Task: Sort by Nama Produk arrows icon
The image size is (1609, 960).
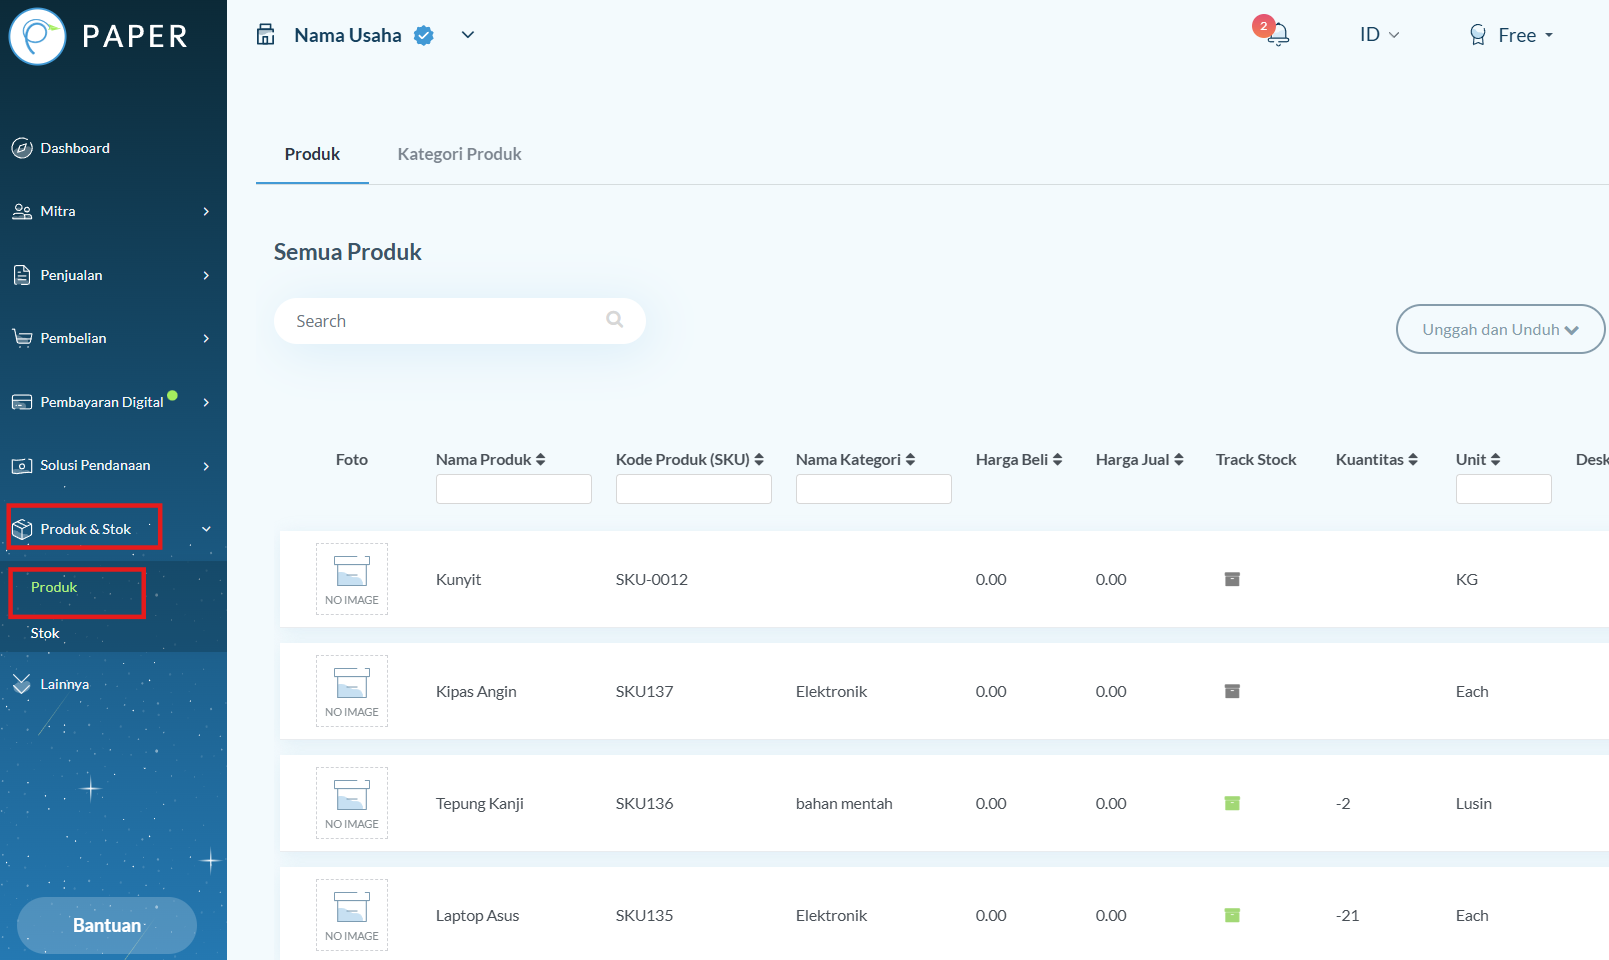Action: (x=541, y=459)
